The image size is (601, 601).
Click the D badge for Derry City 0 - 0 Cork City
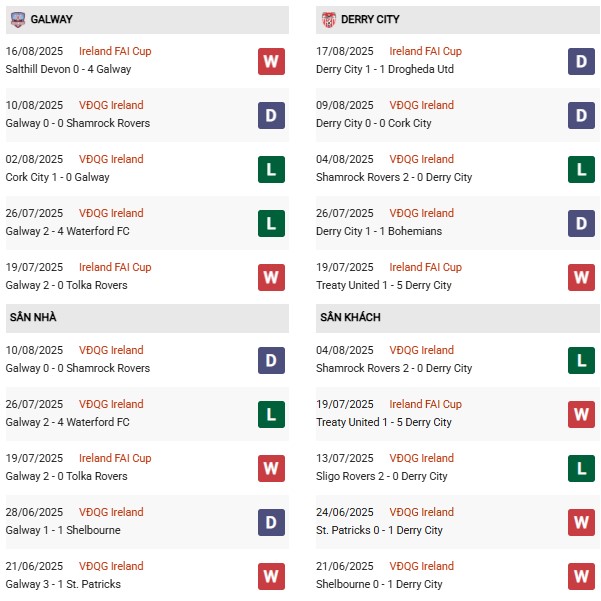pyautogui.click(x=582, y=115)
